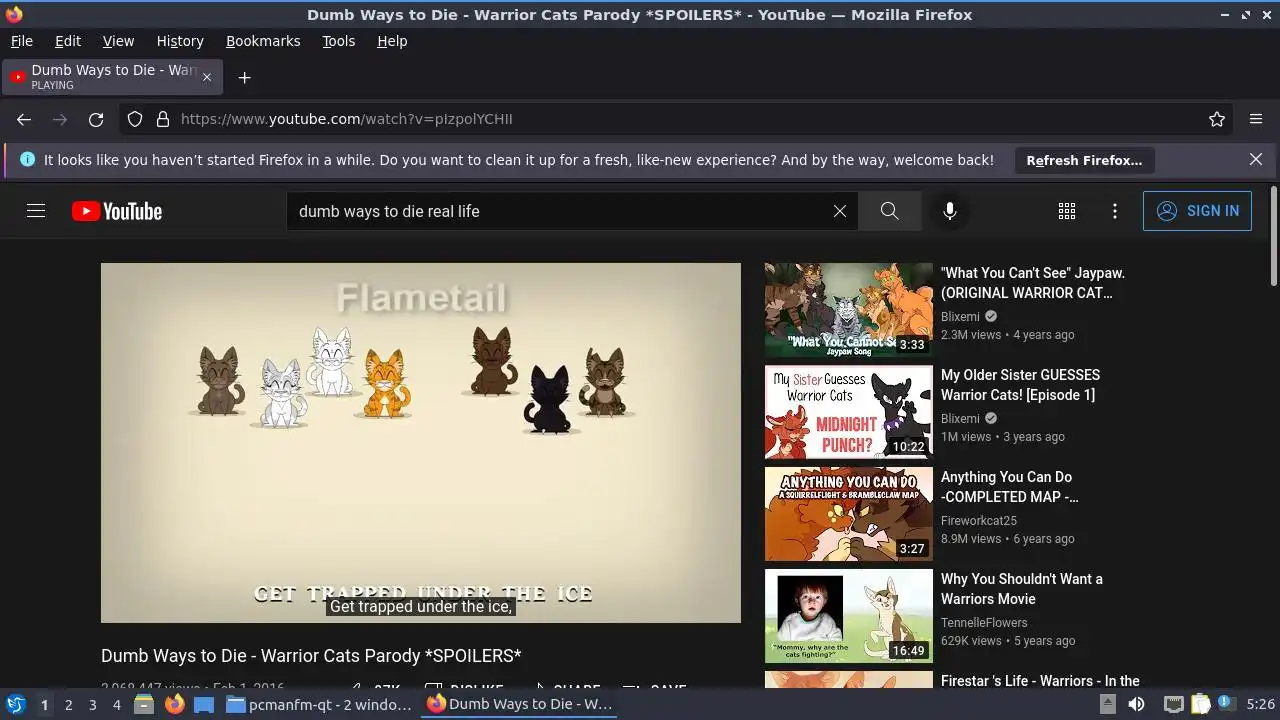Reload the current page
Screen dimensions: 1280x720
[96, 119]
